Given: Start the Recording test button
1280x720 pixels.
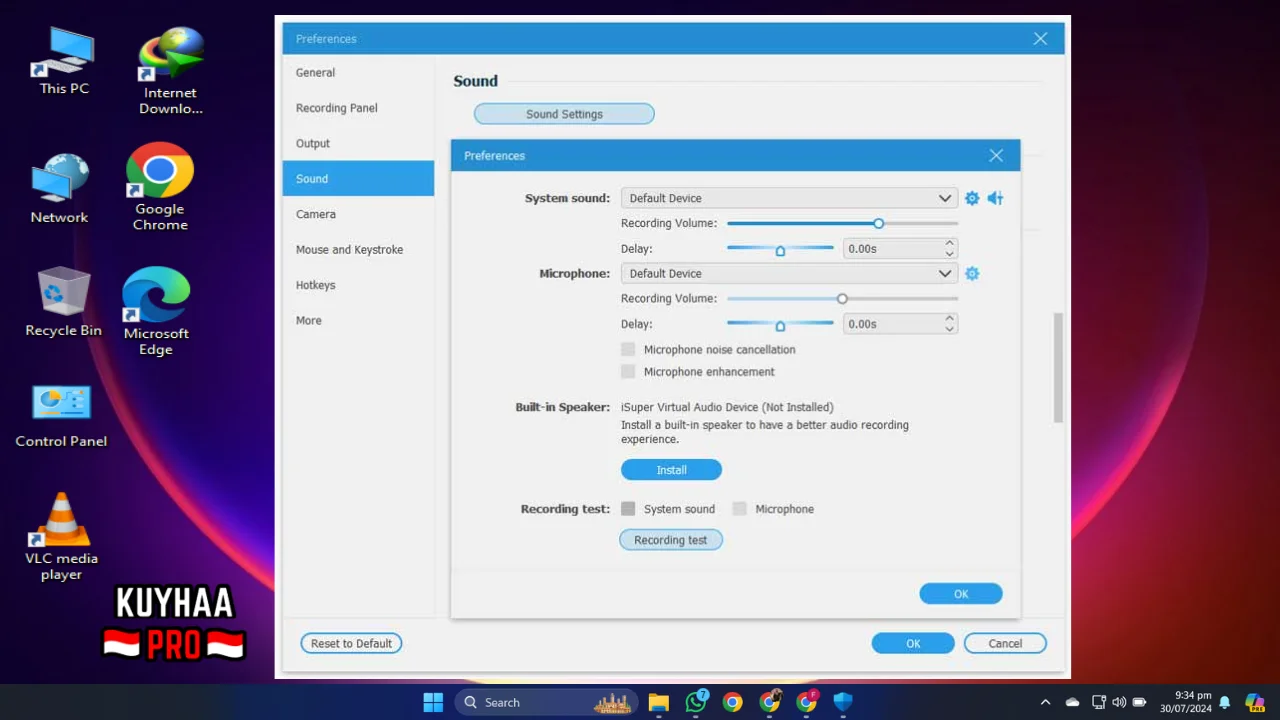Looking at the screenshot, I should pyautogui.click(x=670, y=540).
